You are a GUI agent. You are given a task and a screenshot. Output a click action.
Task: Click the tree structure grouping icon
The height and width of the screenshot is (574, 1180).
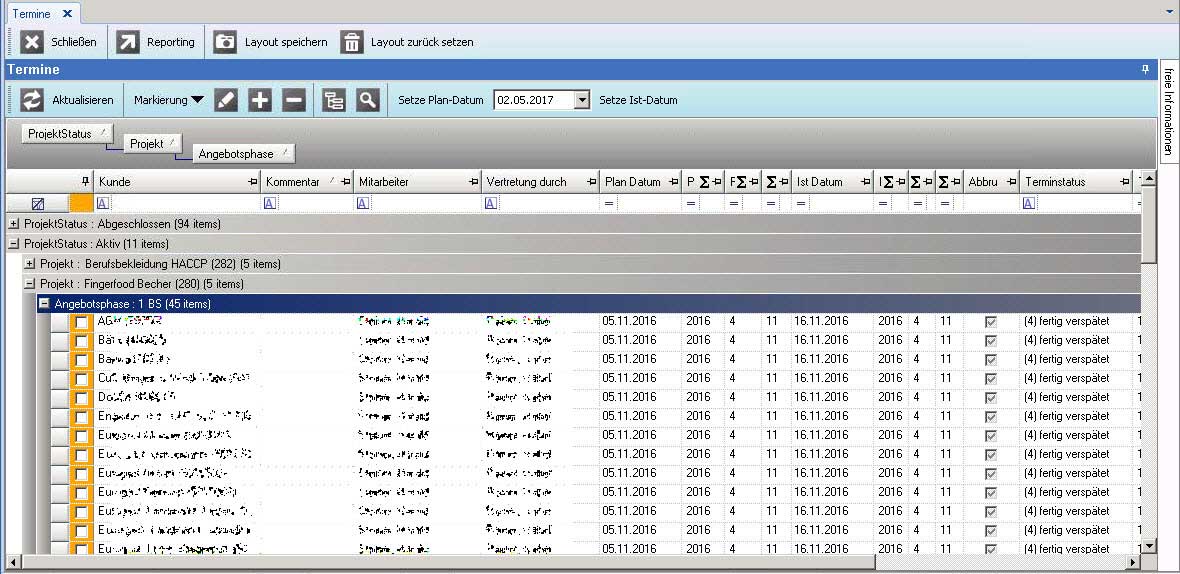pos(334,100)
